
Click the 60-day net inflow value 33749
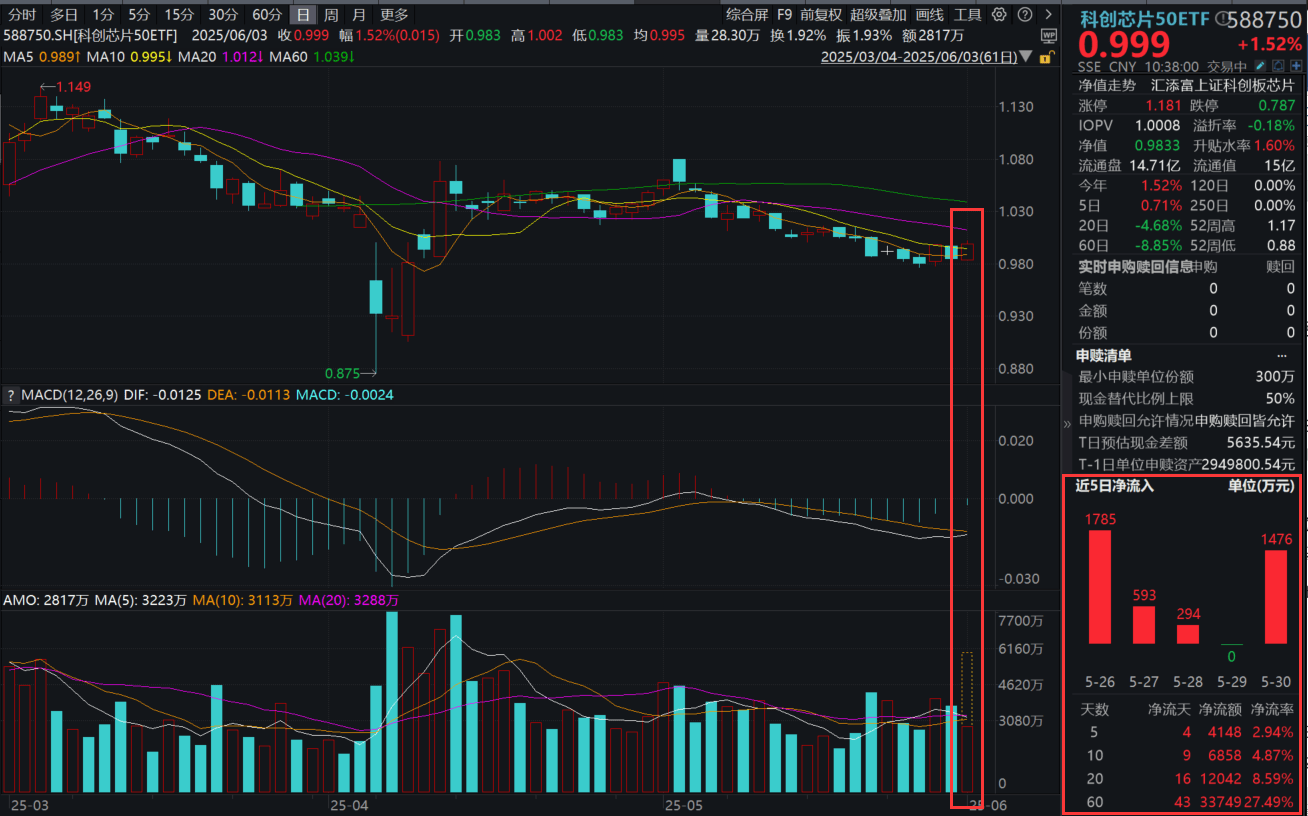(x=1221, y=801)
